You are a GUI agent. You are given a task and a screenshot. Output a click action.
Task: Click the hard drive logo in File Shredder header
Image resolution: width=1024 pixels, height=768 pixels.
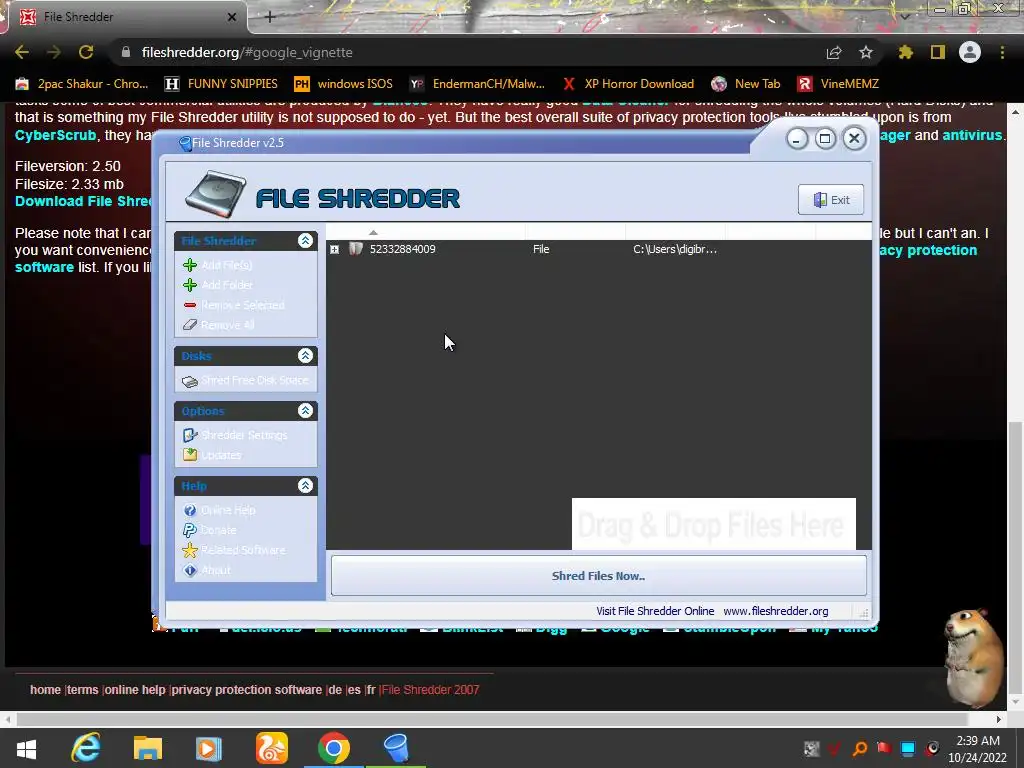click(x=216, y=195)
